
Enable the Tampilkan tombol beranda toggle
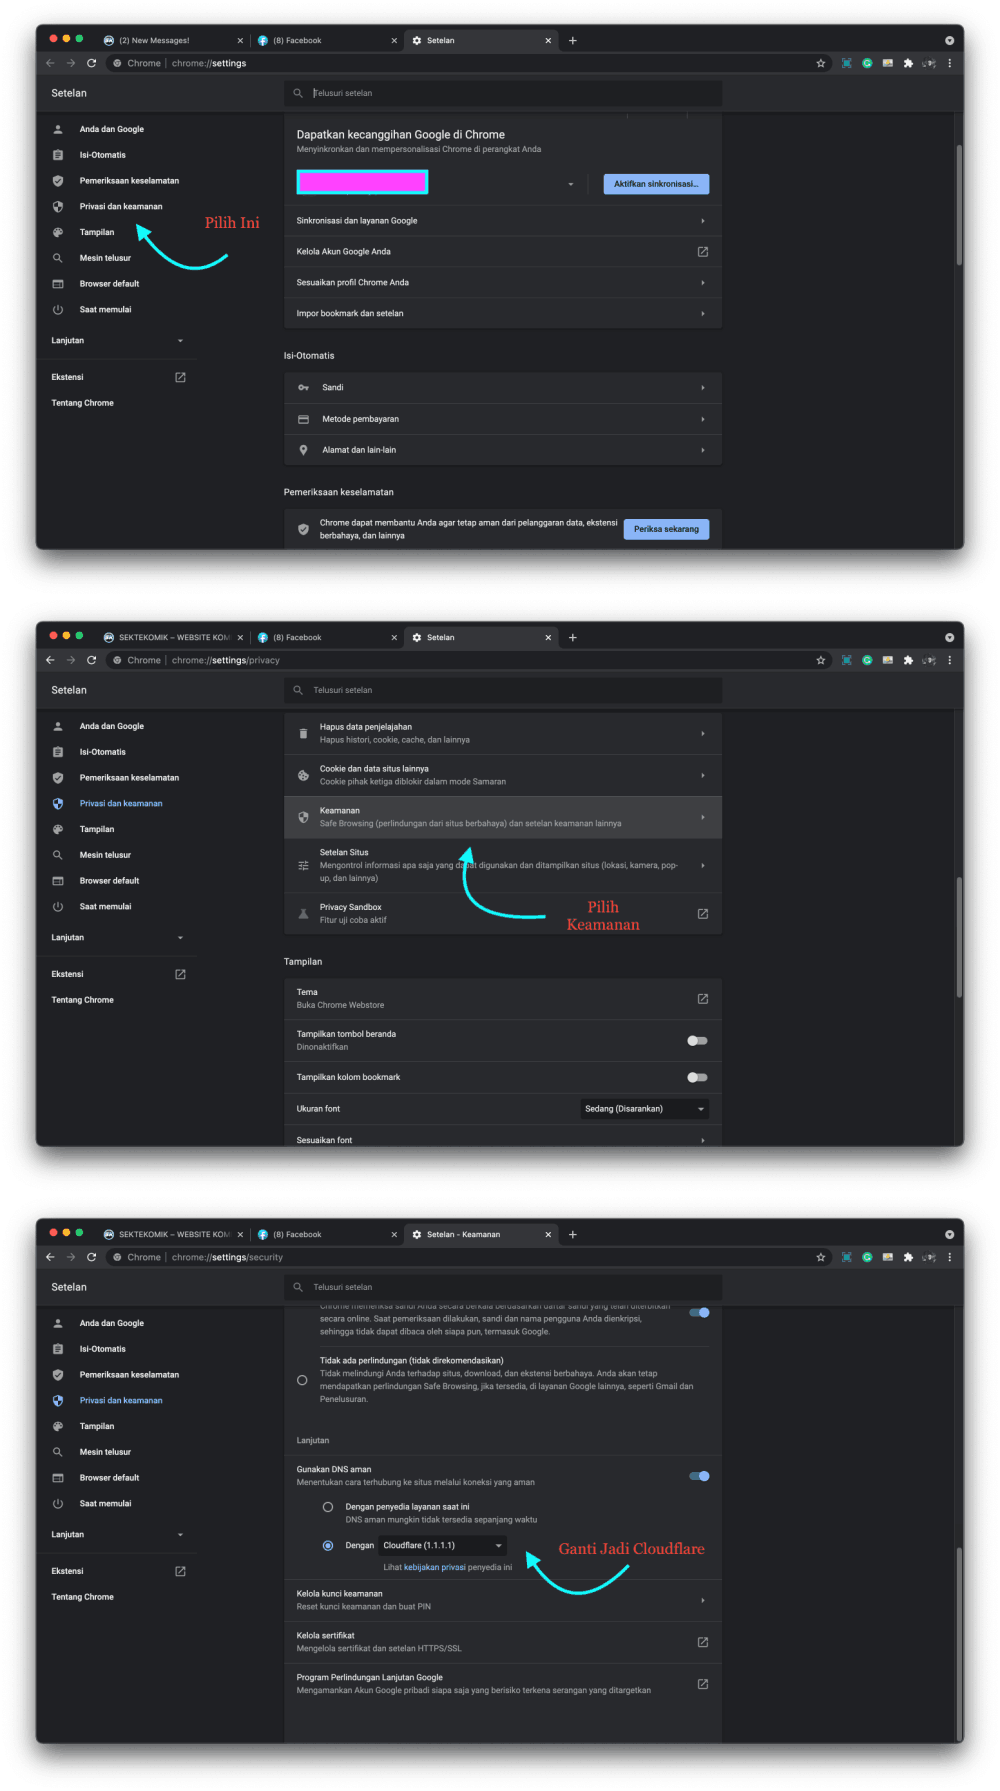697,1041
